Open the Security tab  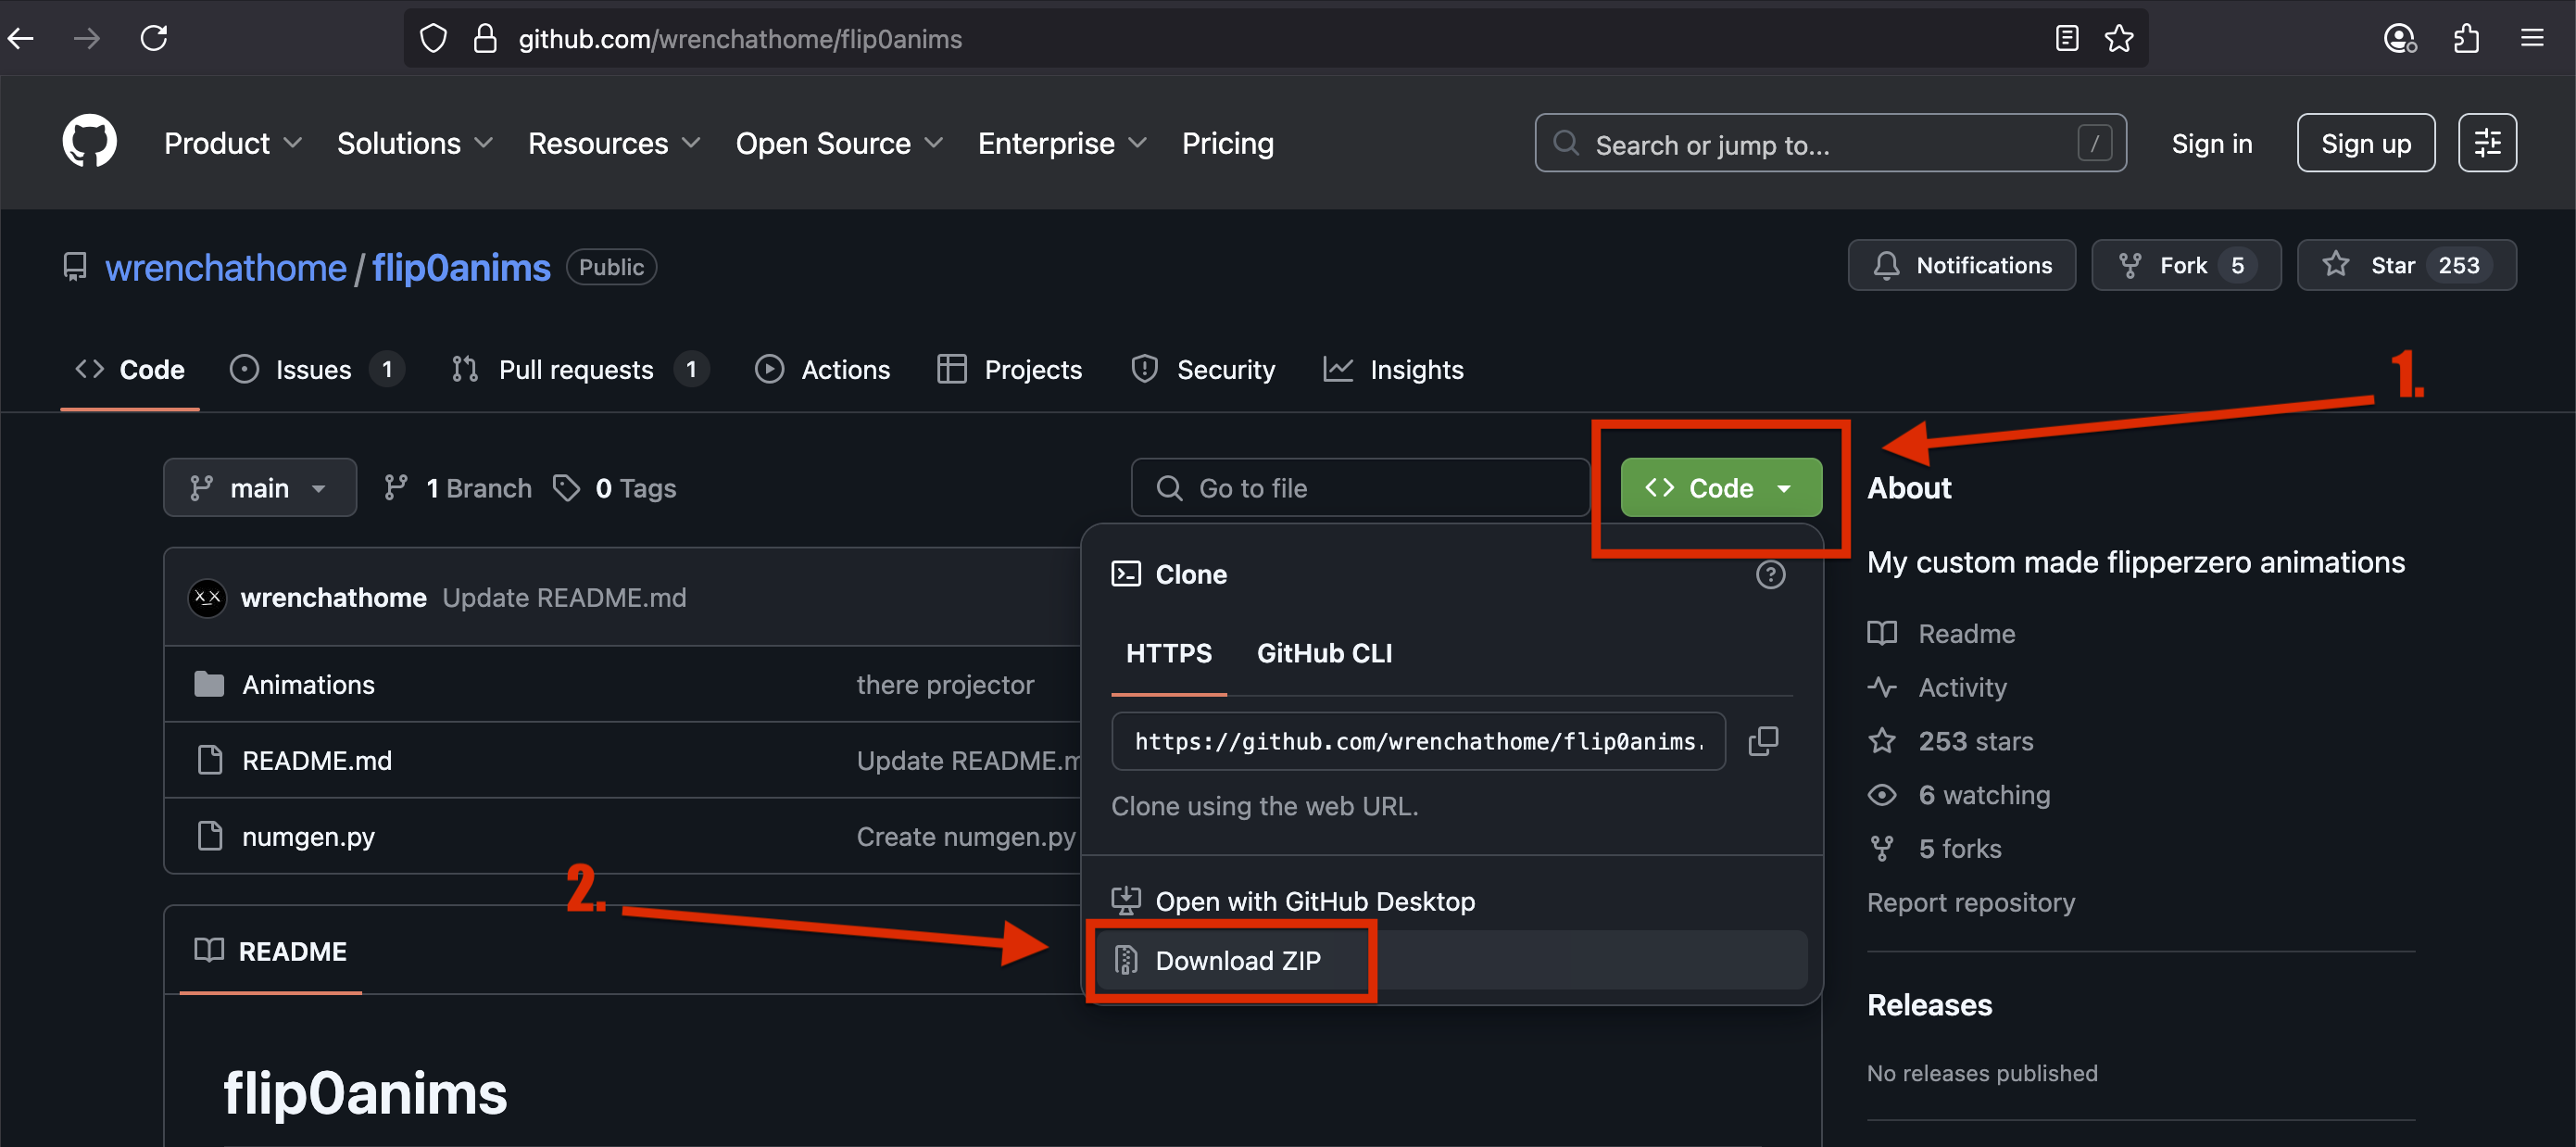tap(1202, 370)
